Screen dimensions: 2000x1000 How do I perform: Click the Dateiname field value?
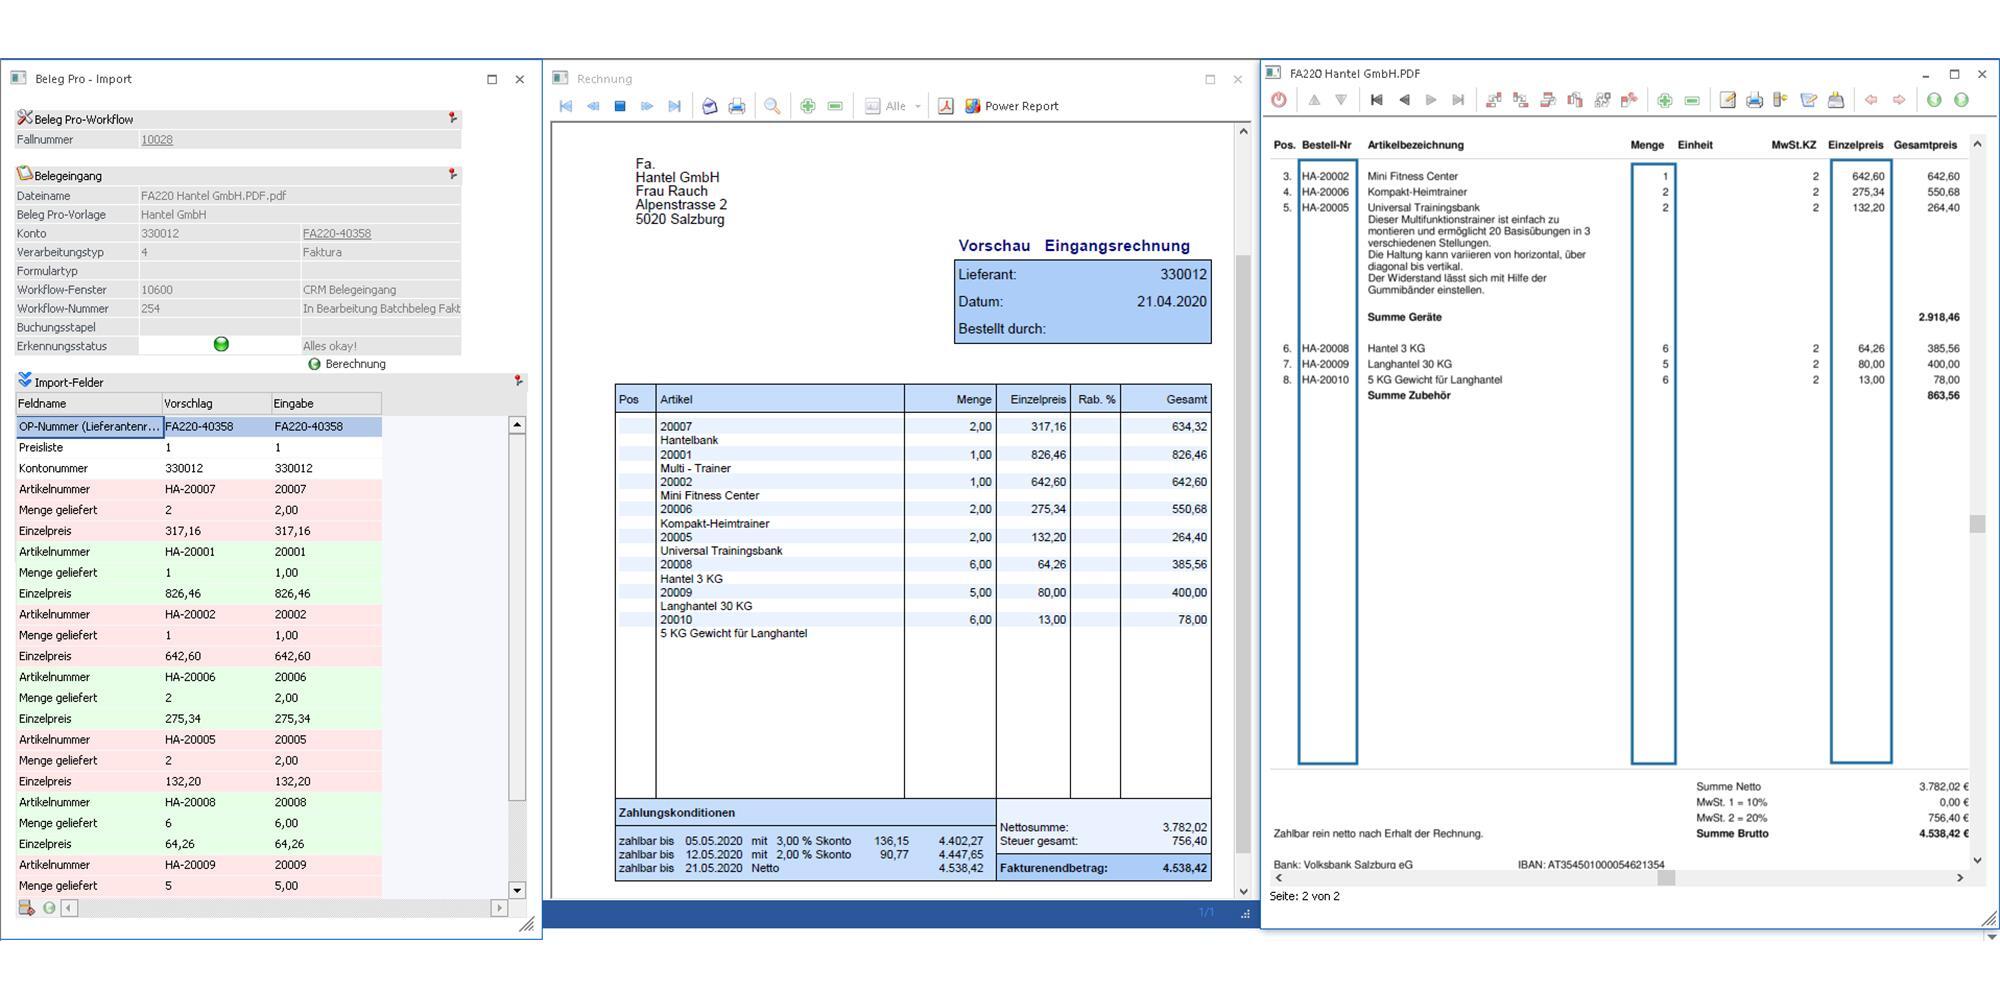click(300, 196)
